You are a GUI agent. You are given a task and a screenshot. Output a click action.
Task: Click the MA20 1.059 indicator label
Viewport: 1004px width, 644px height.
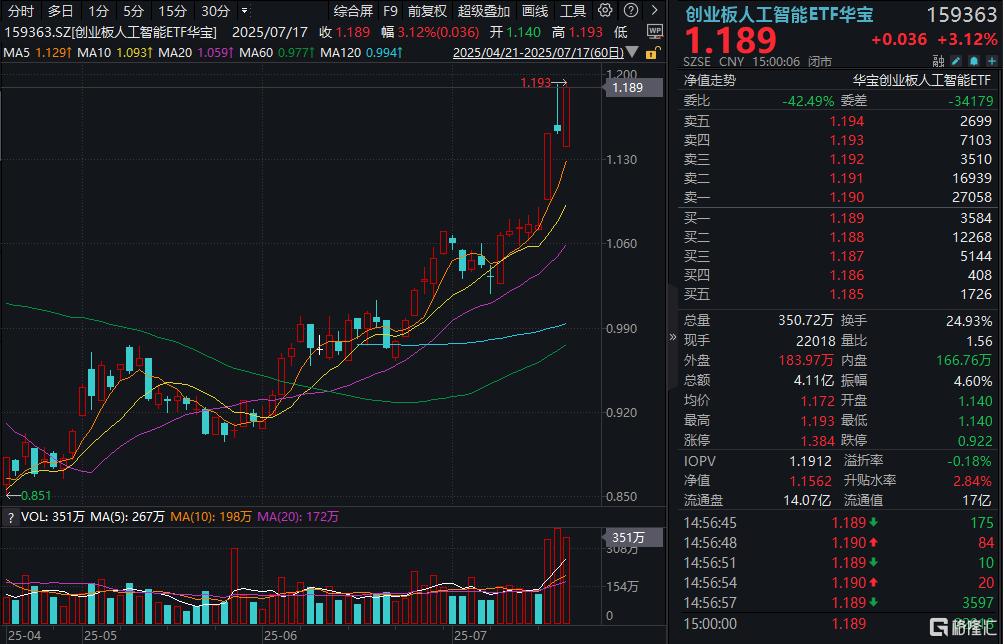[196, 52]
